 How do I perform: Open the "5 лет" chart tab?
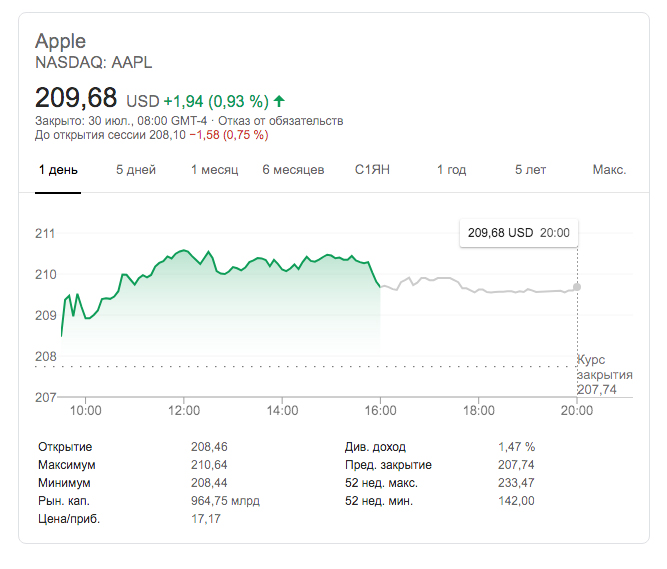(x=530, y=170)
